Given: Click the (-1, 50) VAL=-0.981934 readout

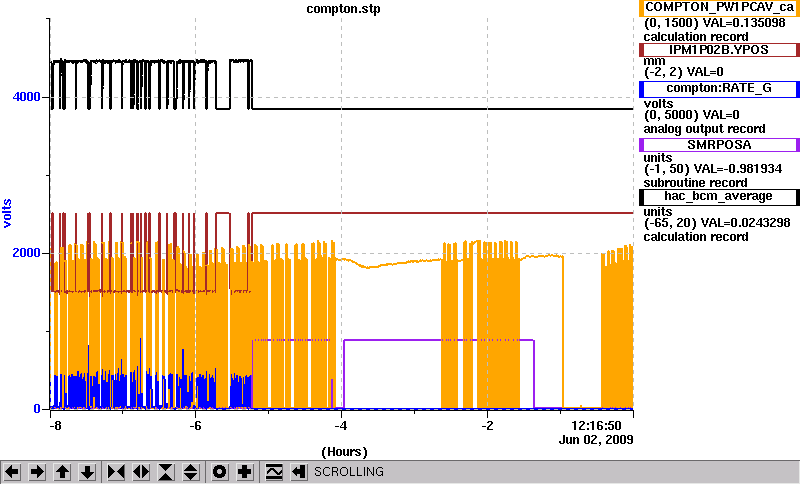Looking at the screenshot, I should click(x=713, y=169).
